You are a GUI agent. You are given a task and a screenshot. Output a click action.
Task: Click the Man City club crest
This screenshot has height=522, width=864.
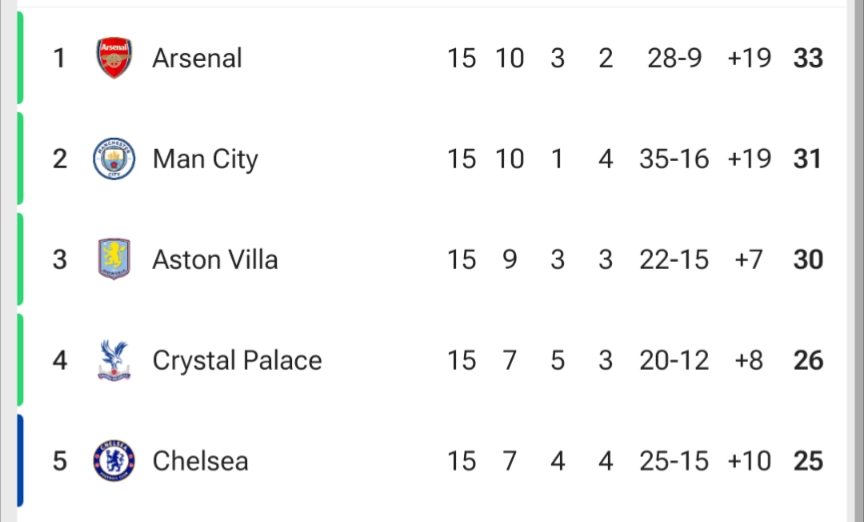click(x=114, y=159)
